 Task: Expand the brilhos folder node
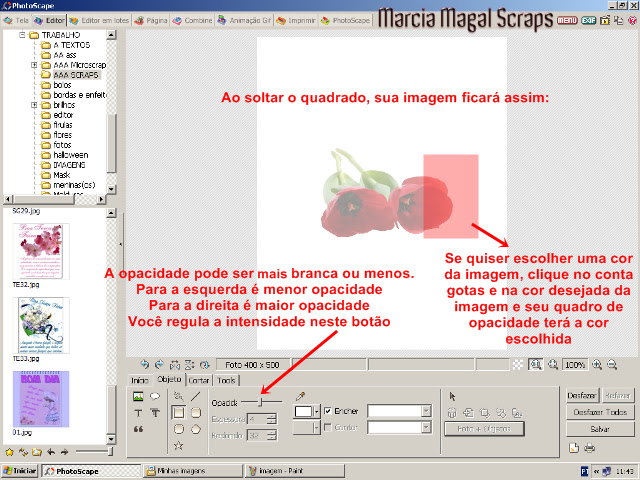click(34, 105)
